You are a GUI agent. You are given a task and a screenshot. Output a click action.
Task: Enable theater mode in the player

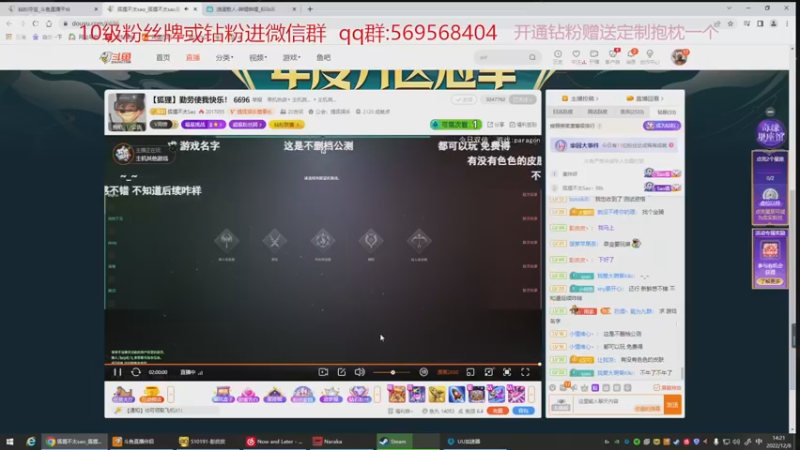[x=488, y=372]
